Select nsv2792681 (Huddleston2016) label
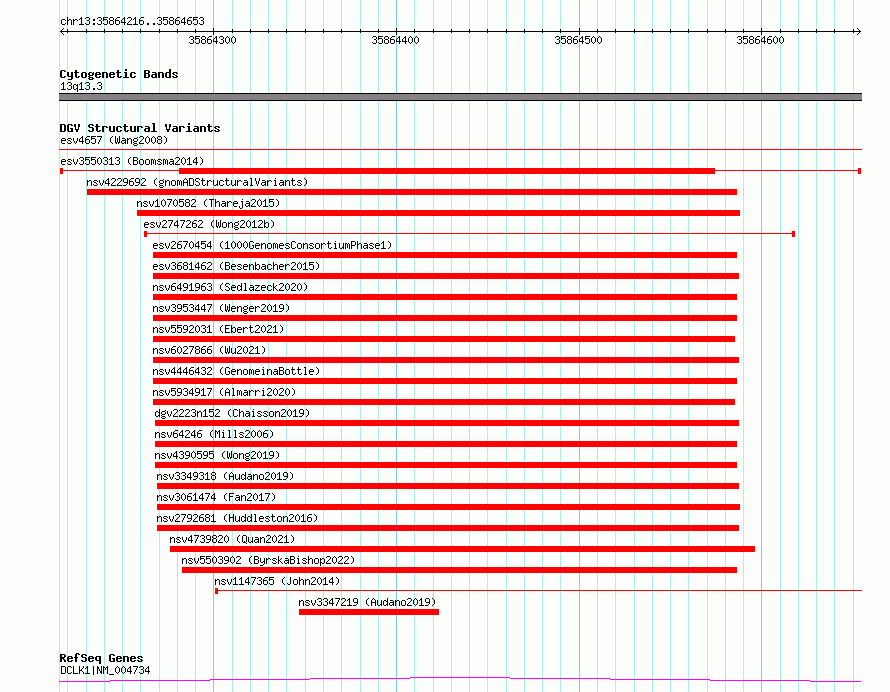 (237, 518)
